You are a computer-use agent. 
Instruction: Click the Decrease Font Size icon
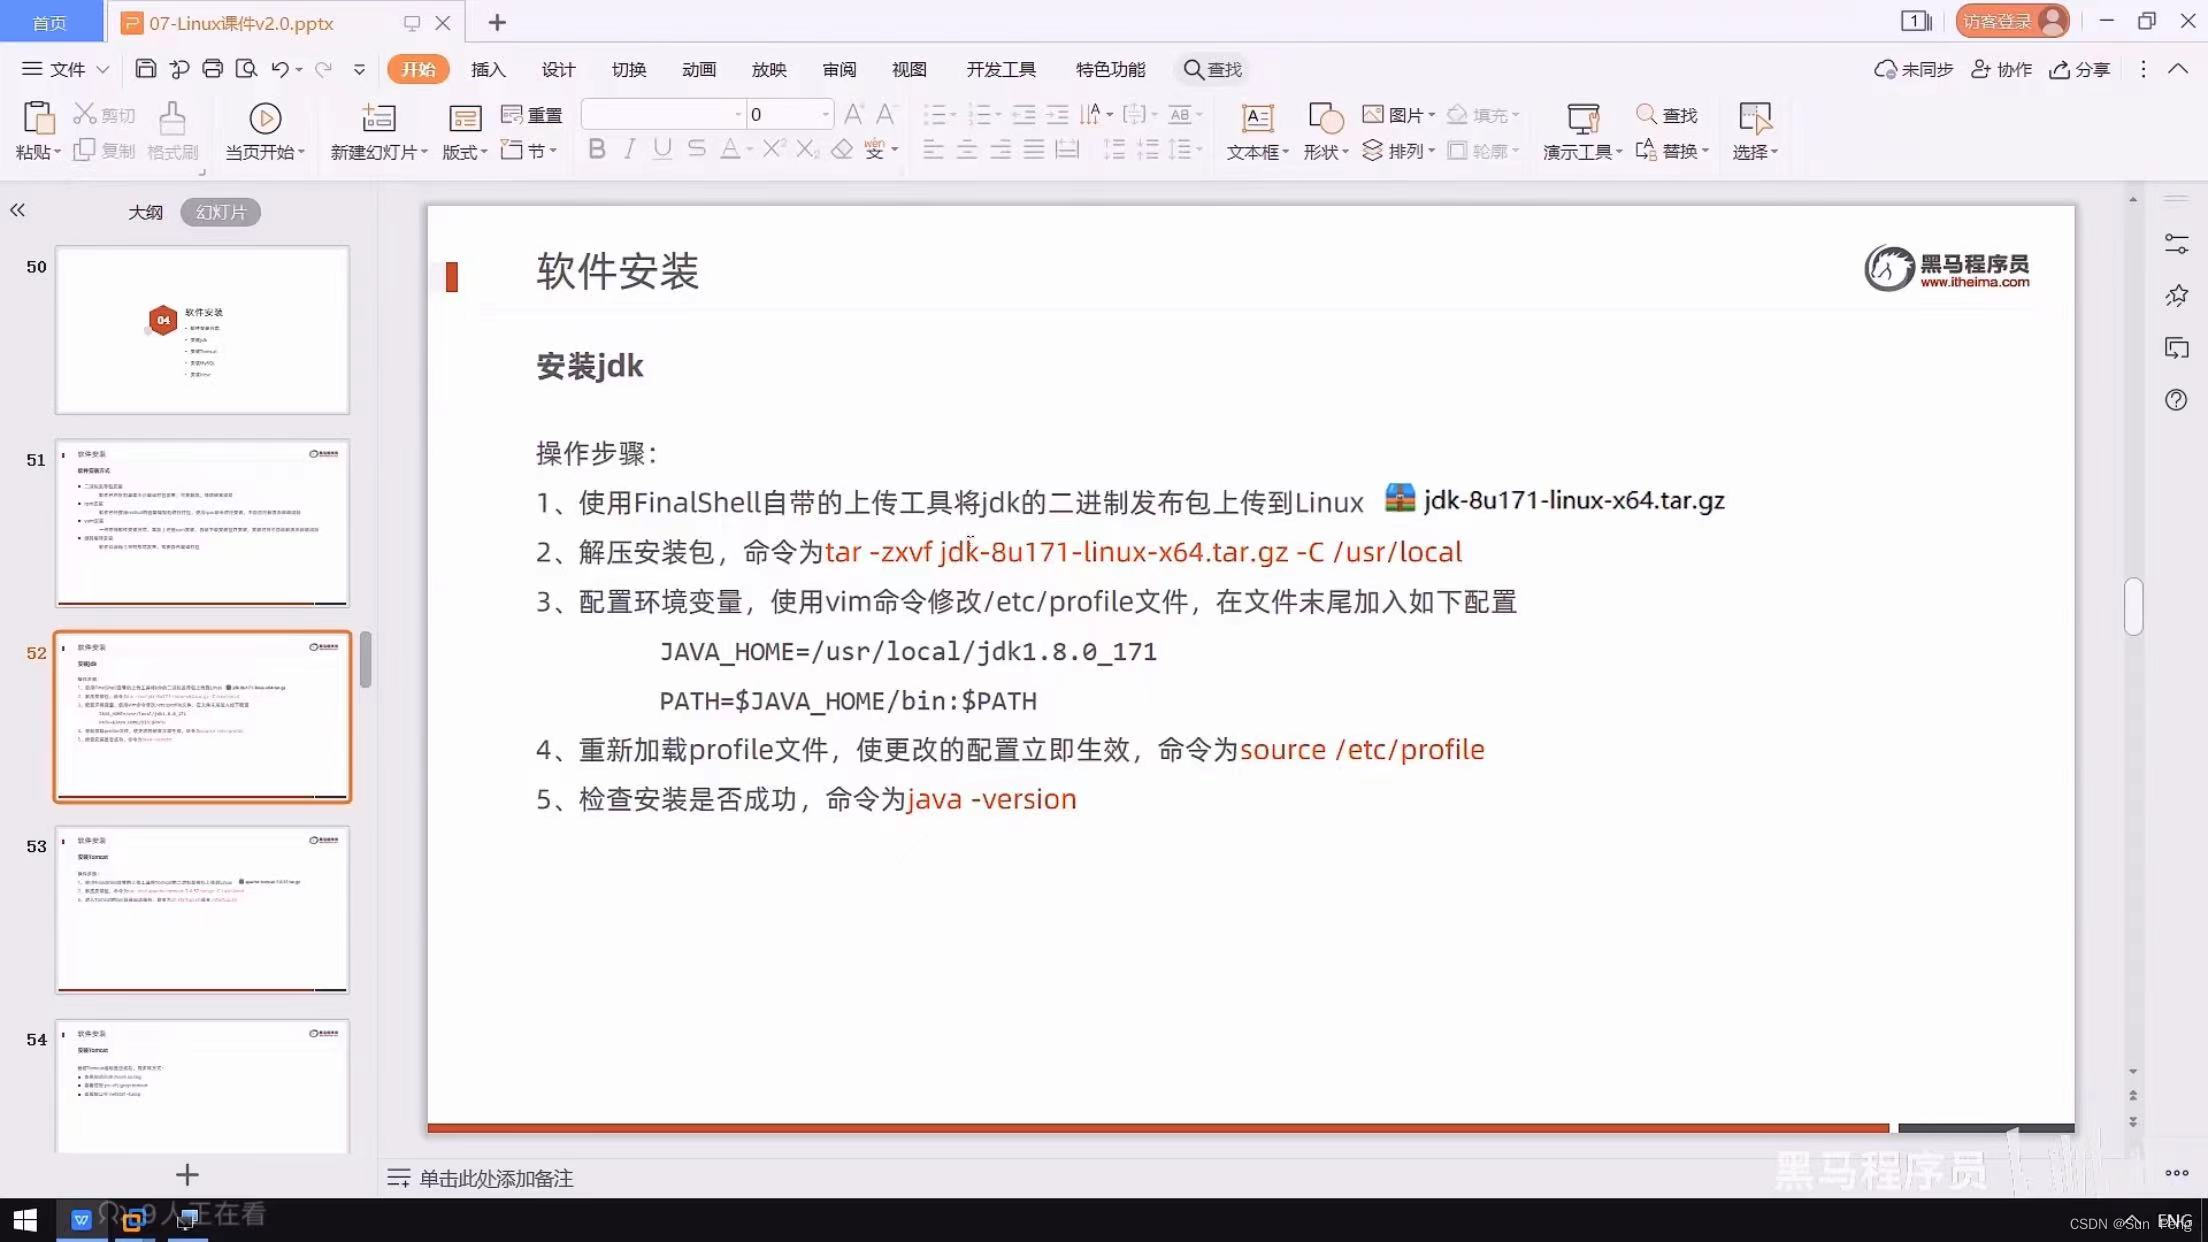(x=885, y=114)
